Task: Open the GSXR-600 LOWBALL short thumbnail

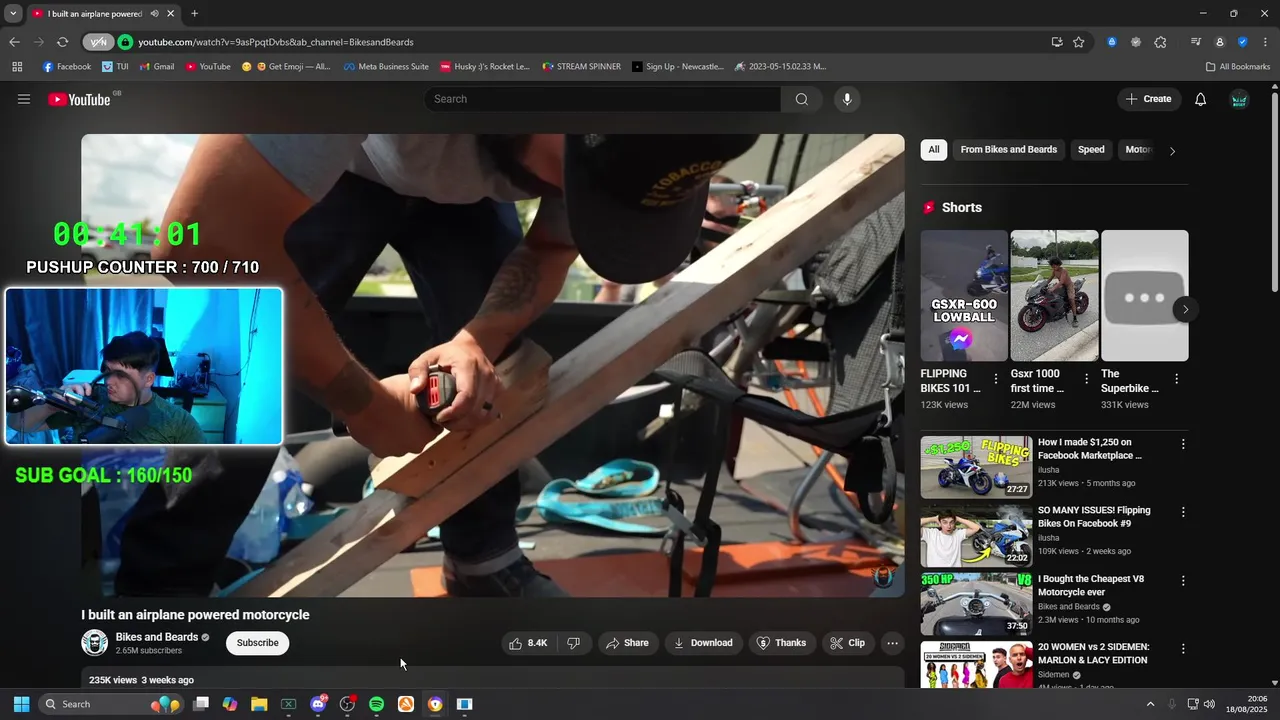Action: coord(964,295)
